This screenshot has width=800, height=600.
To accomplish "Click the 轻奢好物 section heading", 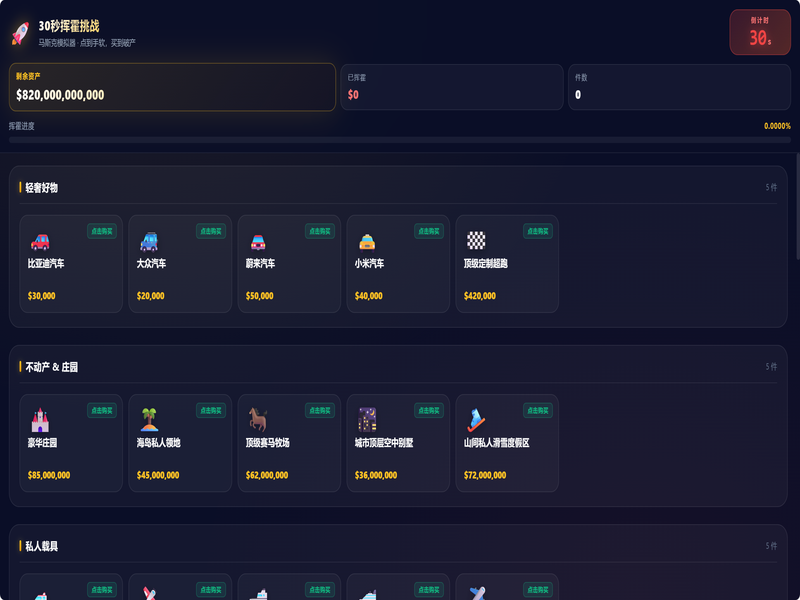I will pos(41,188).
